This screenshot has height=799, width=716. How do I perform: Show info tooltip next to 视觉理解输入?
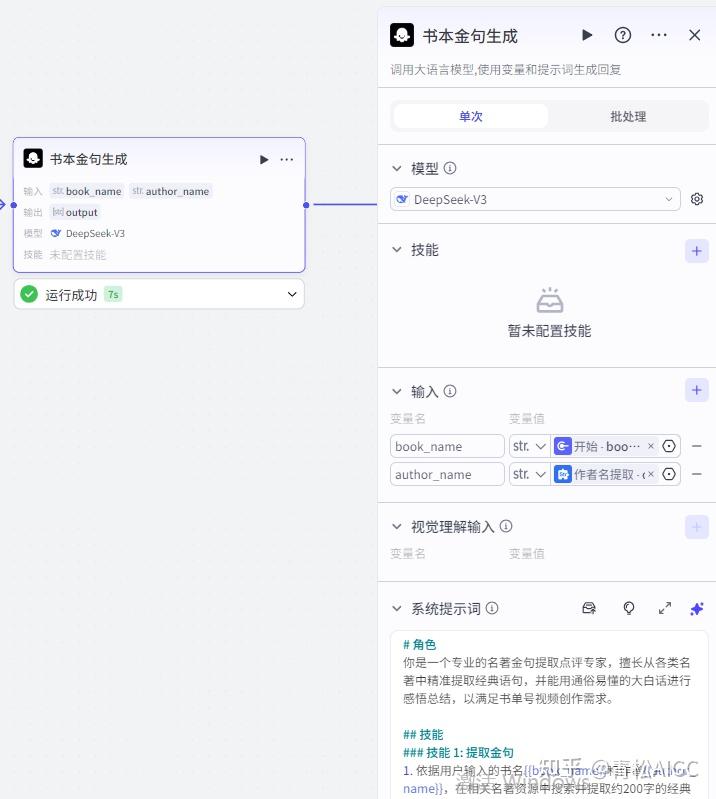[506, 526]
